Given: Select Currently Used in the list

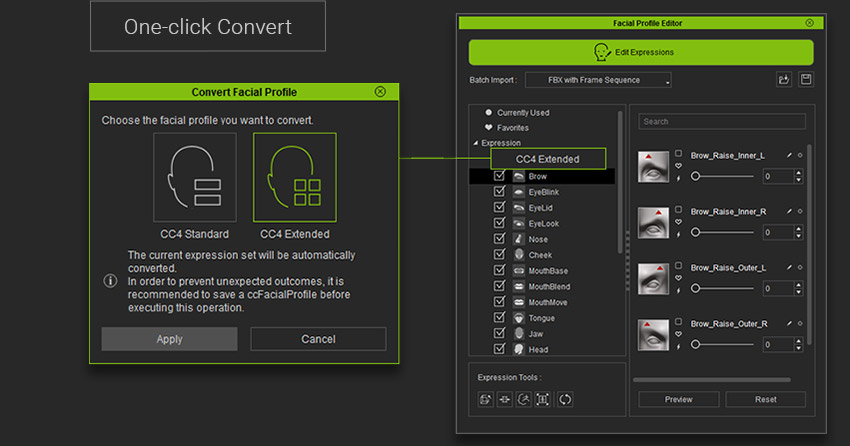Looking at the screenshot, I should [x=522, y=113].
